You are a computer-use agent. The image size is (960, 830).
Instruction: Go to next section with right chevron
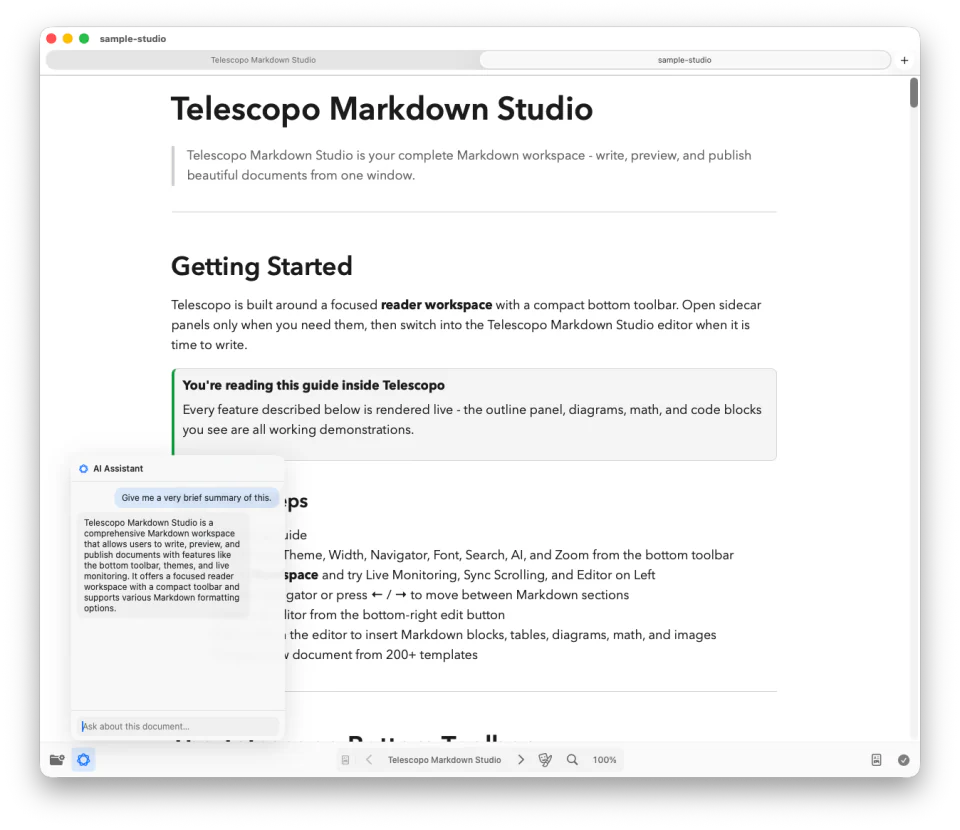521,760
